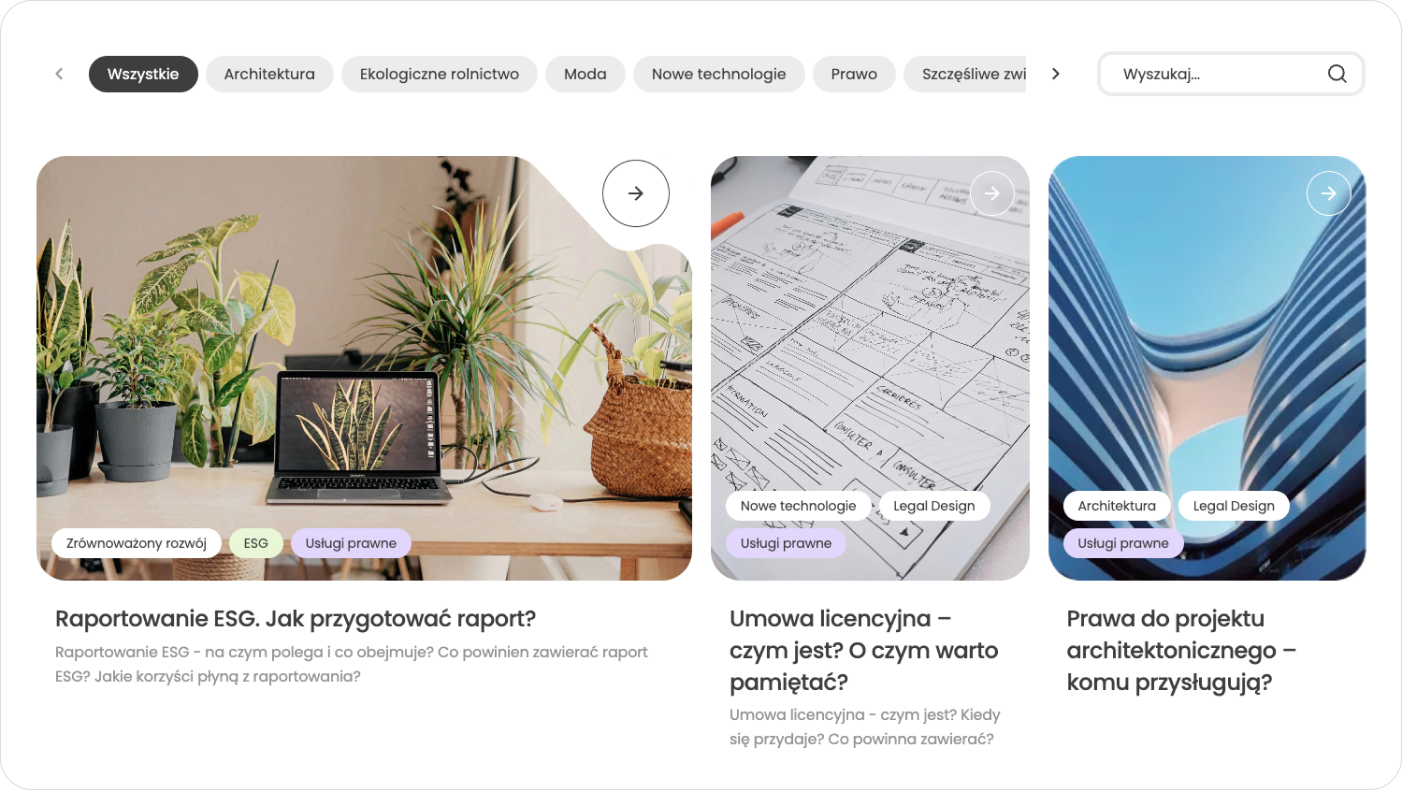Show more categories with the right chevron
Viewport: 1402px width, 790px height.
pos(1055,74)
